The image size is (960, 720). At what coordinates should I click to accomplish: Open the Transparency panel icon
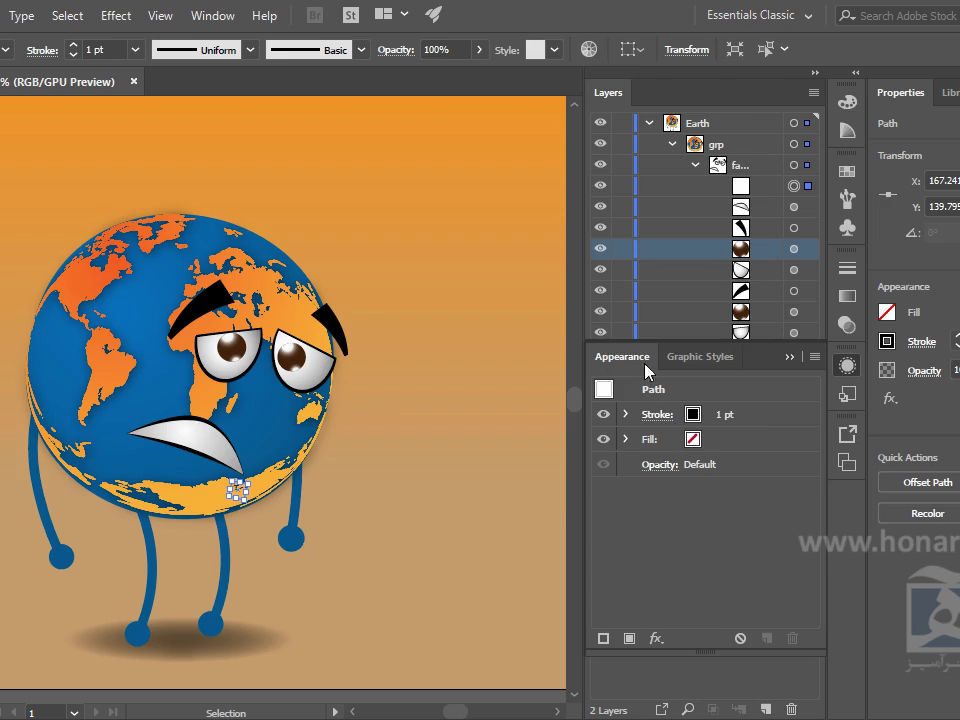coord(847,324)
